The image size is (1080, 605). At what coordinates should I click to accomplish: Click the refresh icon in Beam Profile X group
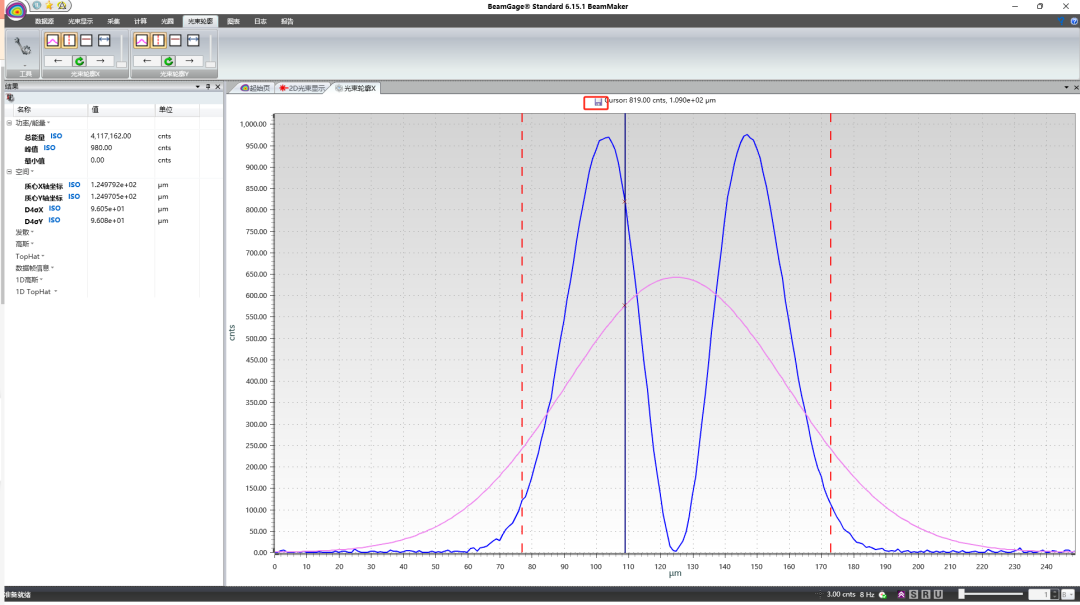click(79, 61)
